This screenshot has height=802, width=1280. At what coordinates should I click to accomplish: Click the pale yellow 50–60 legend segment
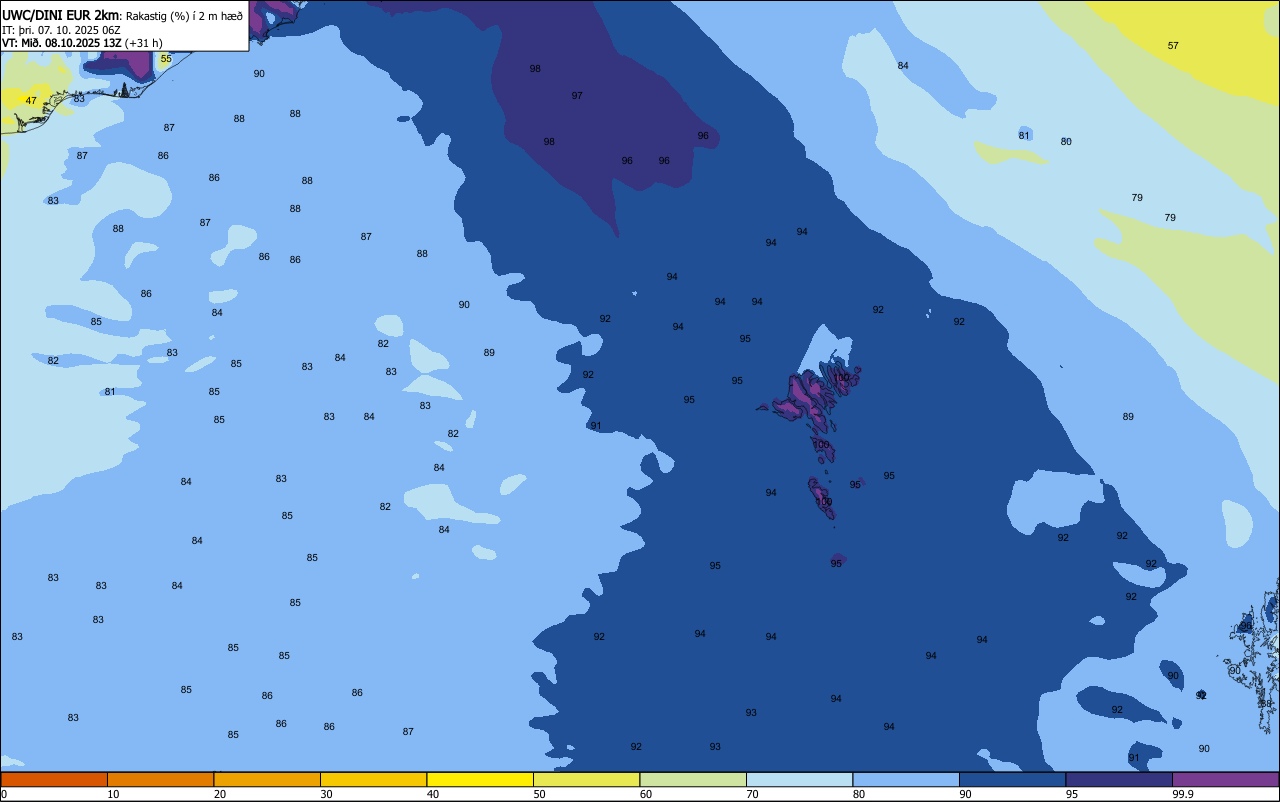(x=586, y=779)
